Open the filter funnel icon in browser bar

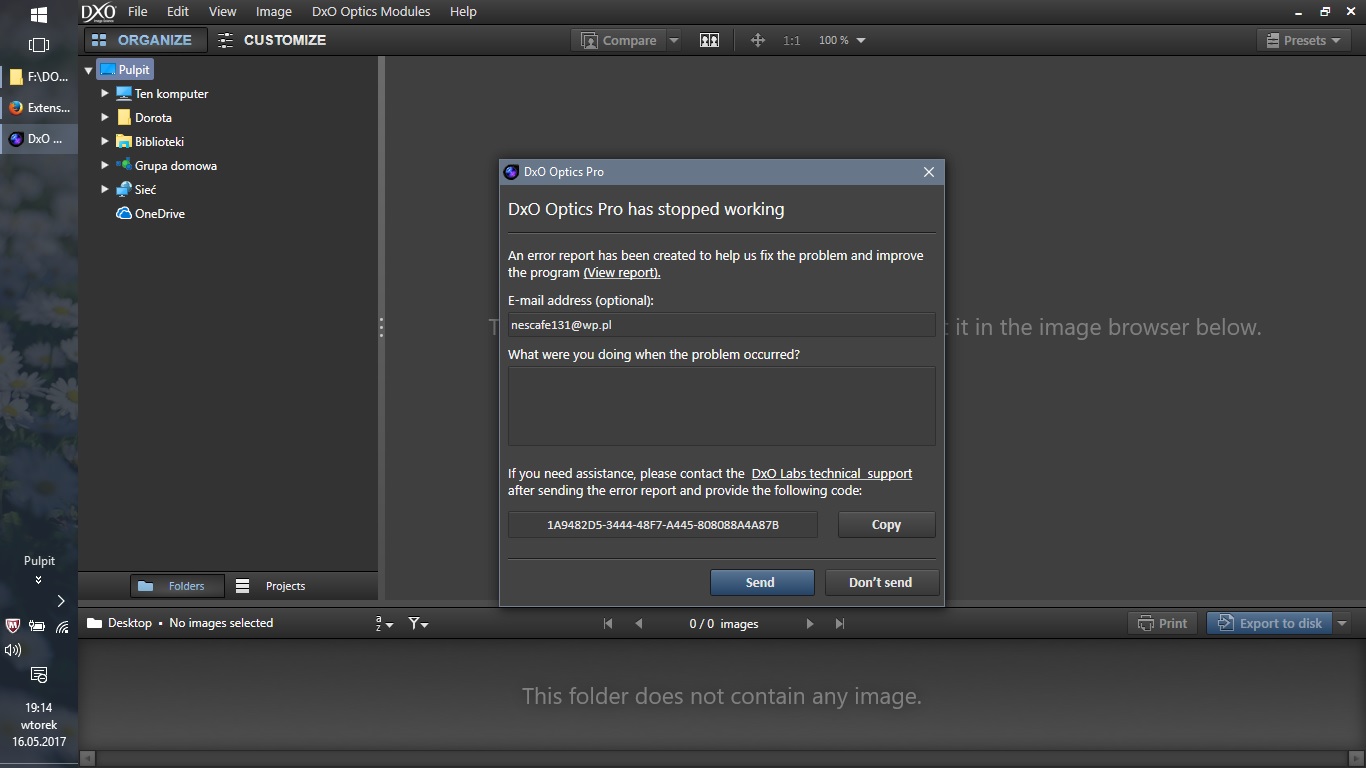tap(418, 624)
